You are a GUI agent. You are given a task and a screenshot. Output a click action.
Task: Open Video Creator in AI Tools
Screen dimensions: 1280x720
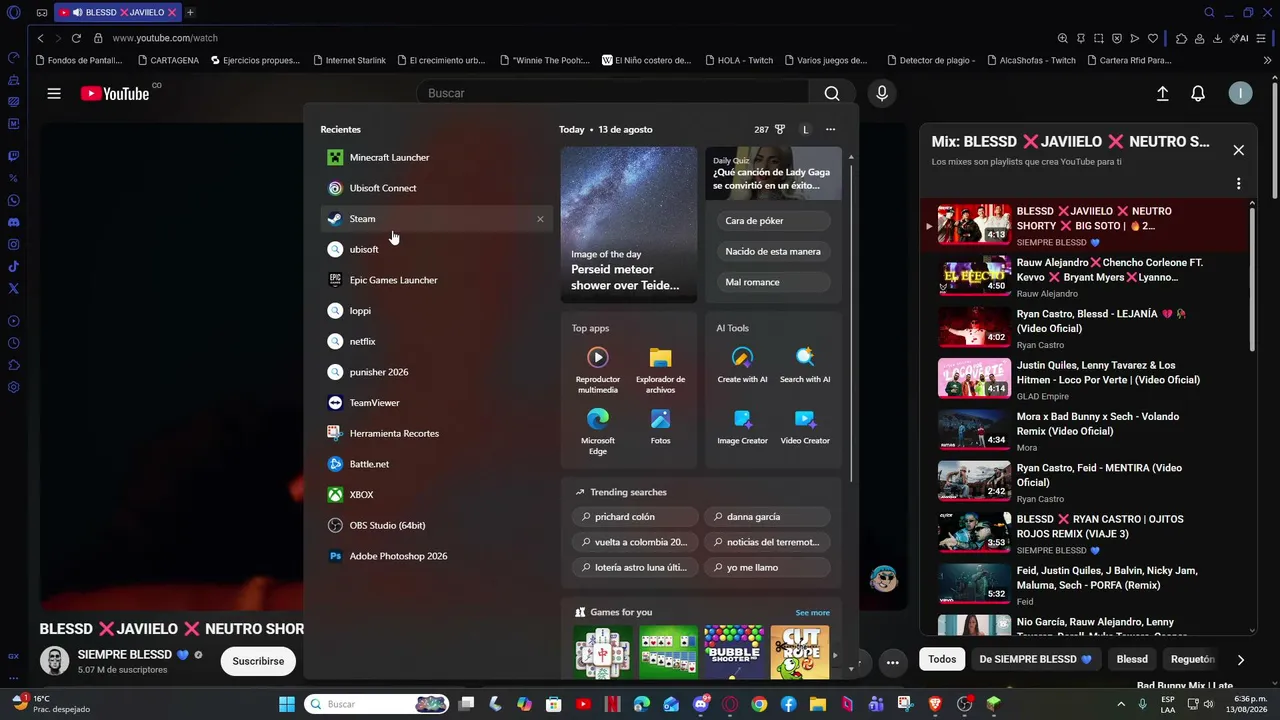pos(805,426)
